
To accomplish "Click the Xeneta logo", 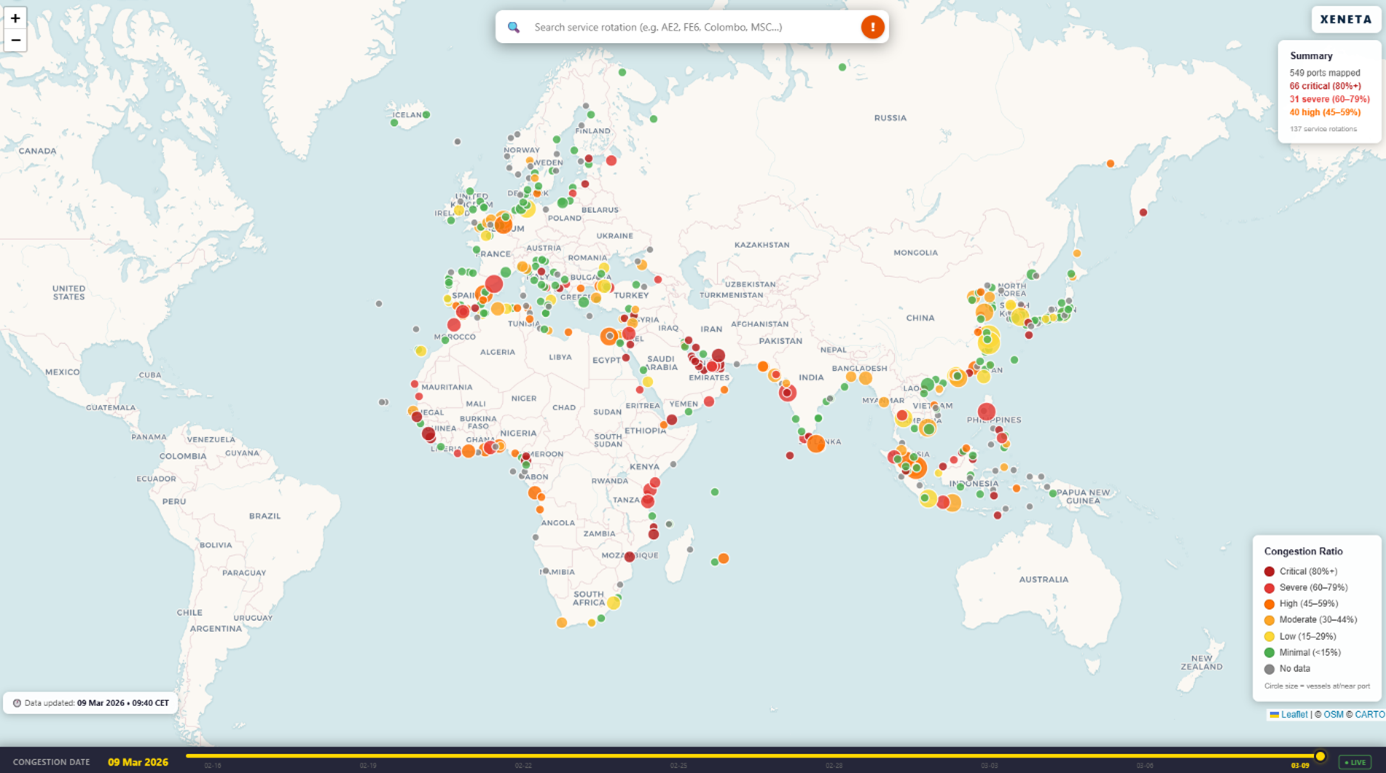I will coord(1346,19).
